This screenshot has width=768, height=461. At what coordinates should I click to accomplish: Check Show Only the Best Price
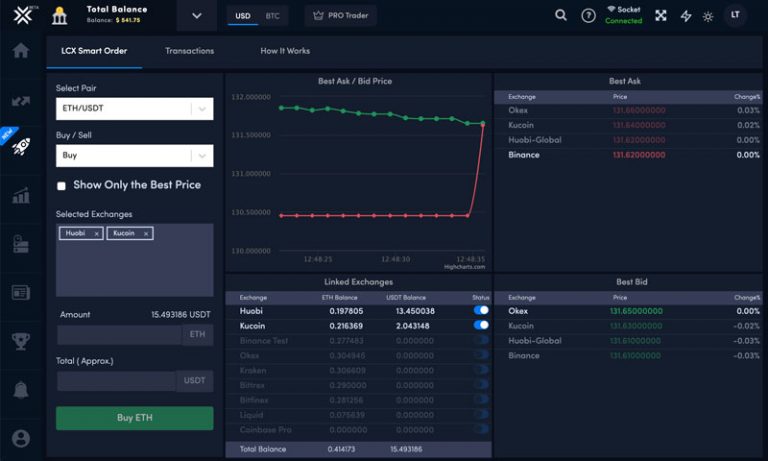(x=61, y=186)
